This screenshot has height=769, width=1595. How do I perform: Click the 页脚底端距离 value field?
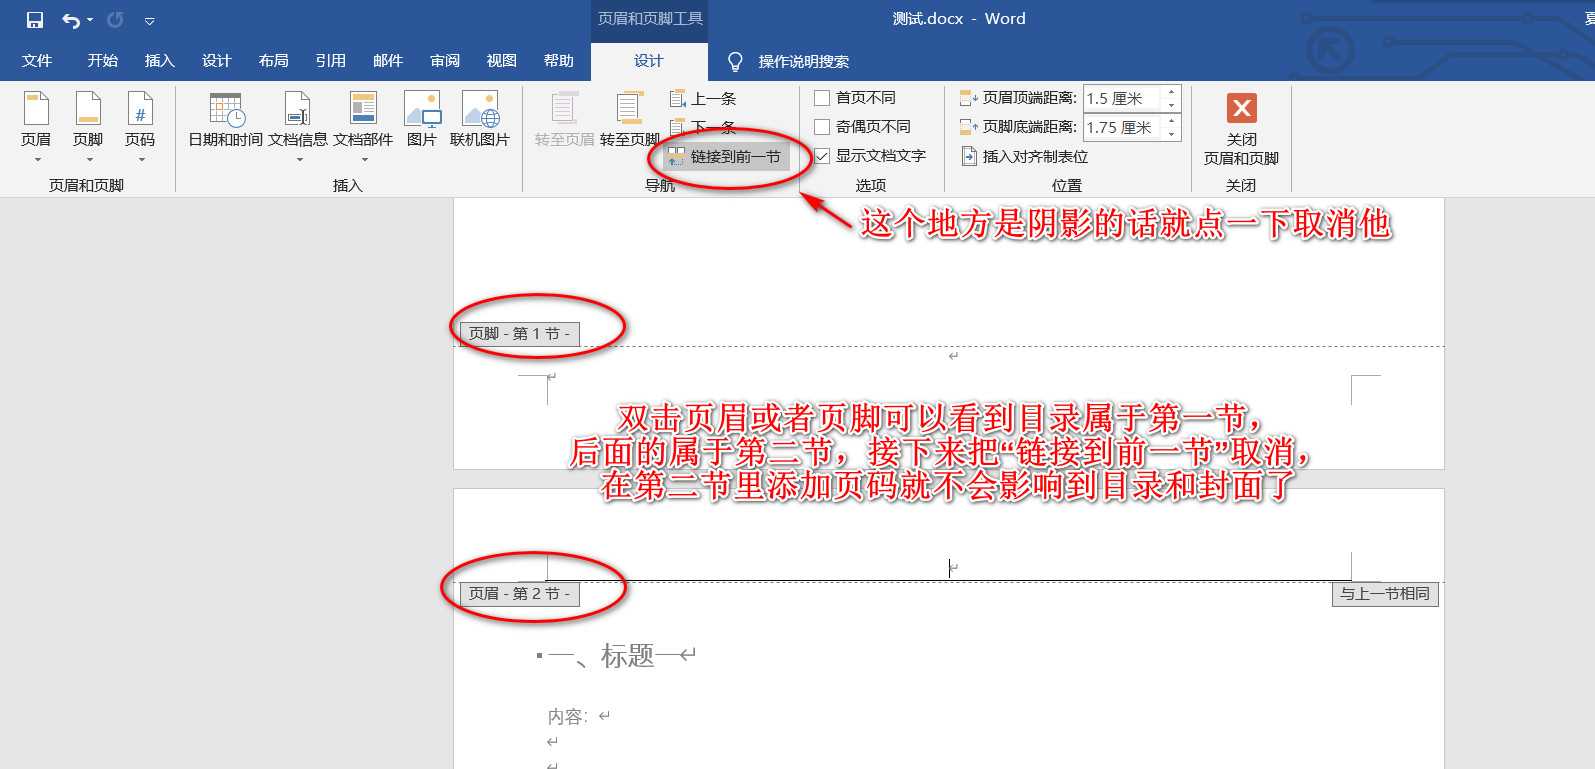1122,127
